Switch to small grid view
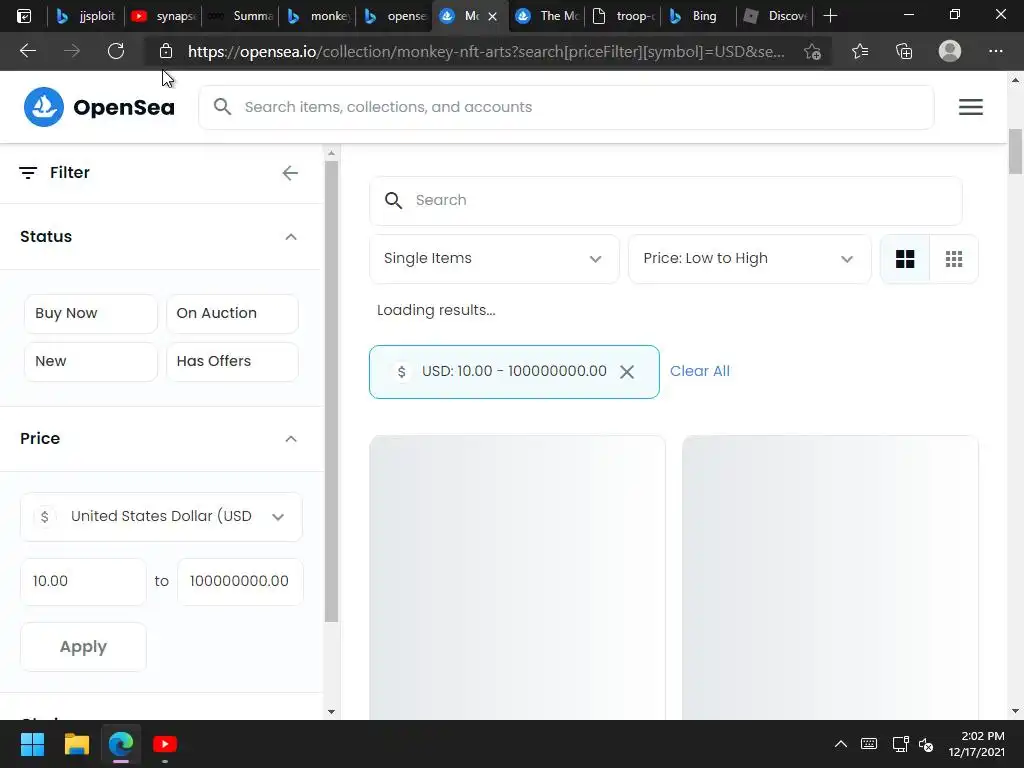This screenshot has width=1024, height=768. (953, 259)
